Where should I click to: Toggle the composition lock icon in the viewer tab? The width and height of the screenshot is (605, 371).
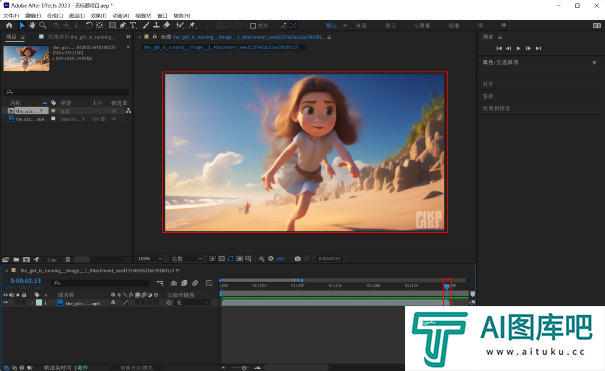pyautogui.click(x=154, y=37)
